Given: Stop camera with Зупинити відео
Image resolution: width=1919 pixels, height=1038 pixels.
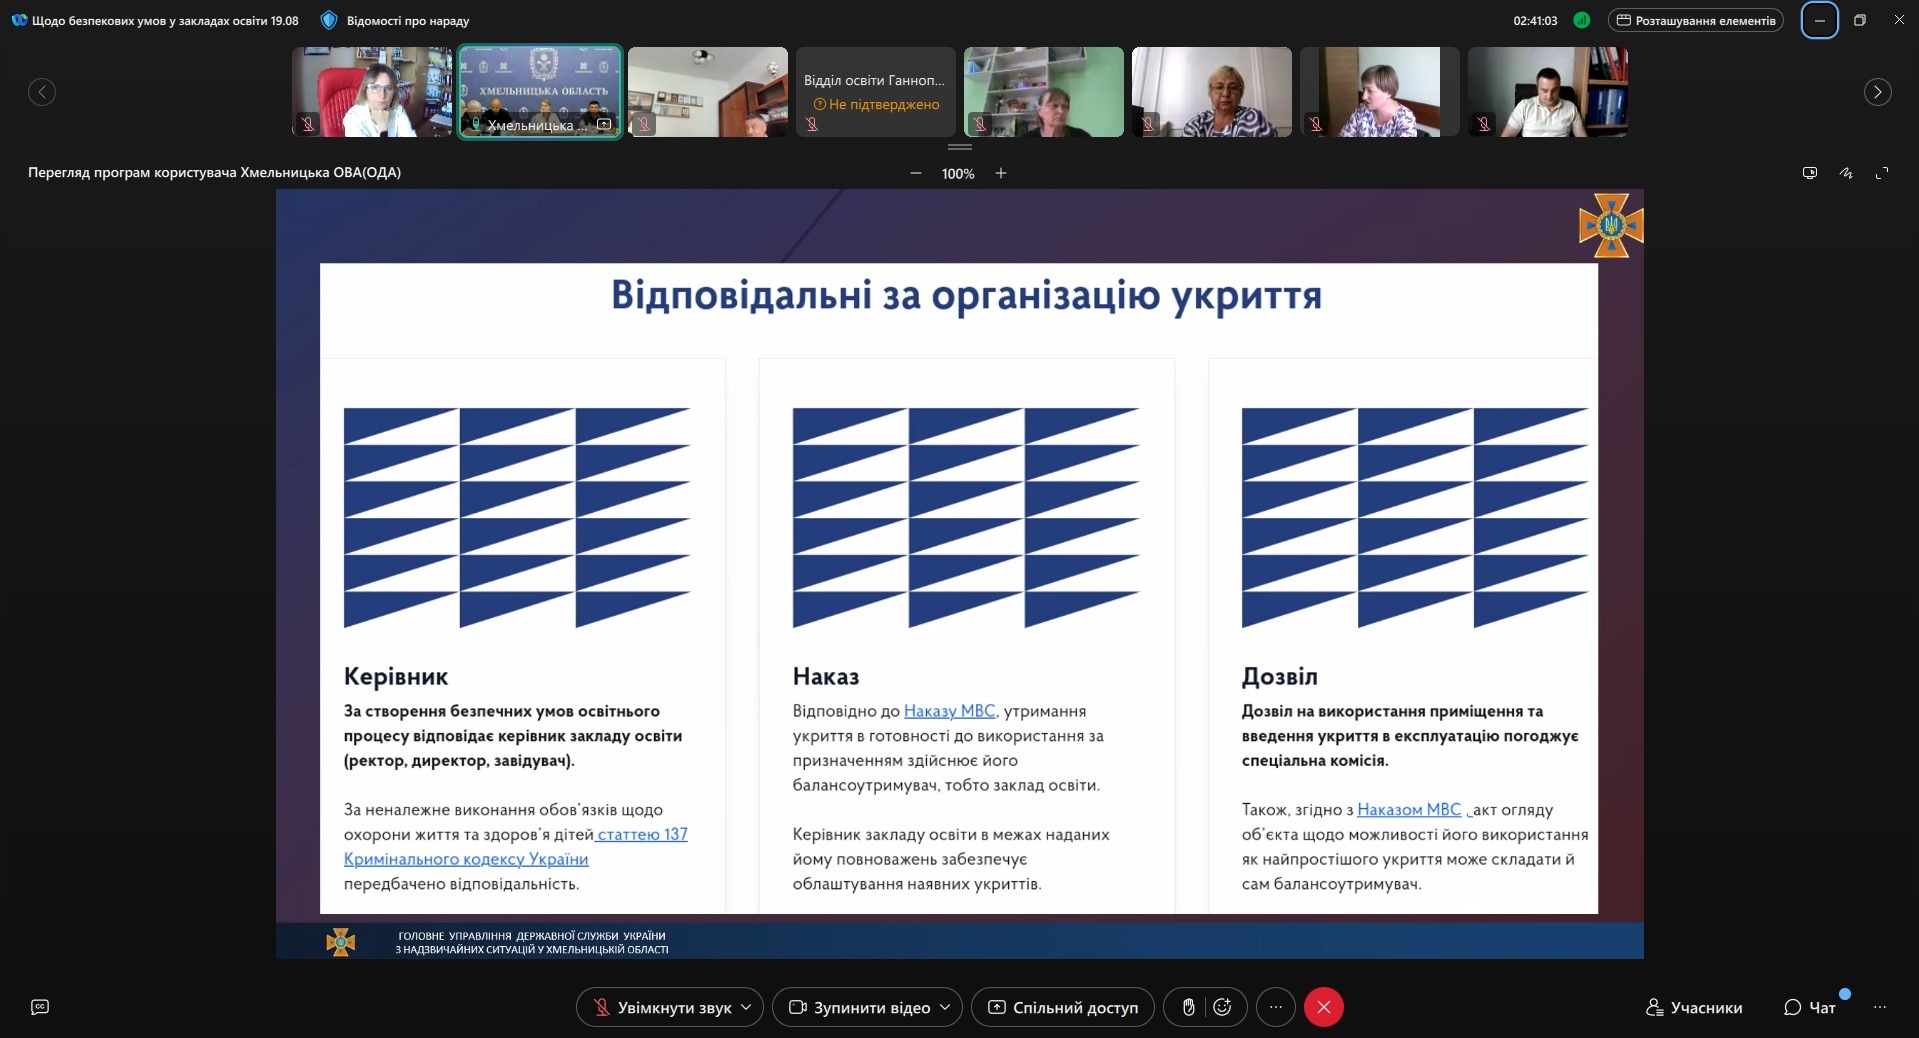Looking at the screenshot, I should 860,1007.
